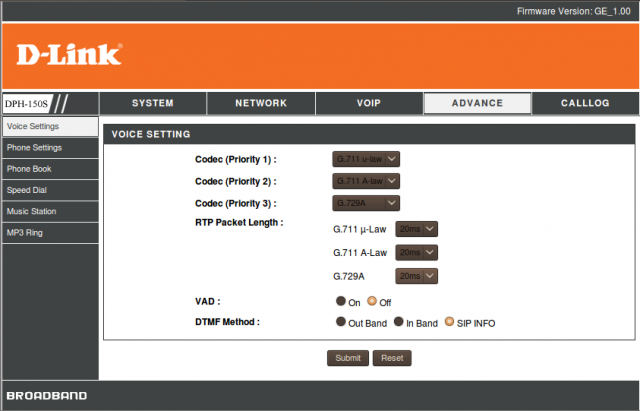This screenshot has height=411, width=640.
Task: Go to the Phone Book page
Action: coord(50,169)
